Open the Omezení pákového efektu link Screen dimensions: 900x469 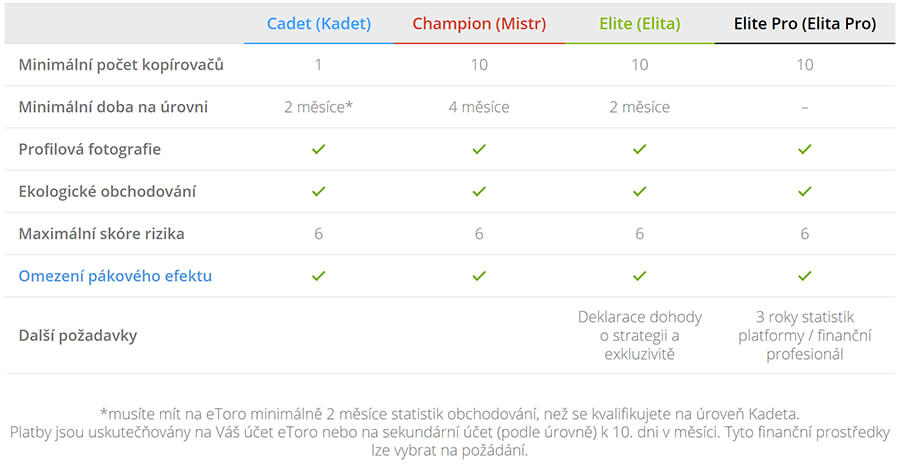tap(115, 276)
